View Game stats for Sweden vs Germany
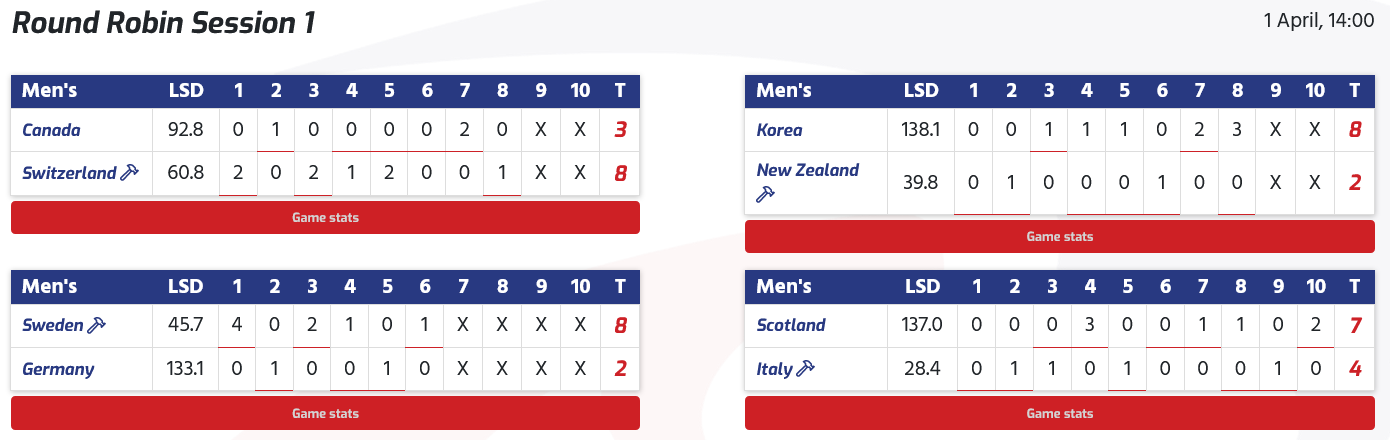The image size is (1390, 440). coord(325,413)
